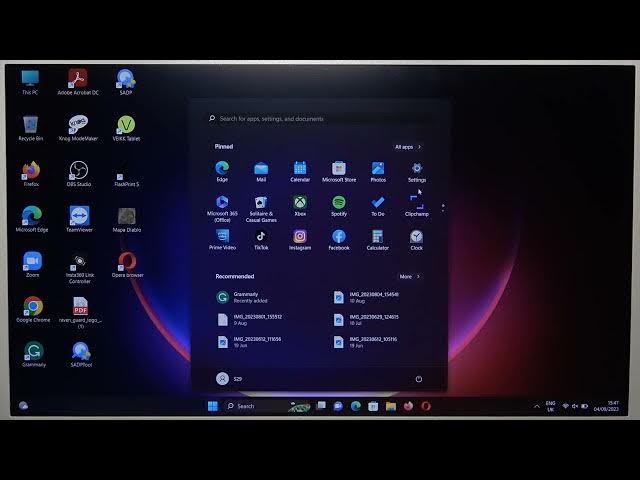Screen dimensions: 640x480
Task: Open Instagram pinned app
Action: (300, 240)
